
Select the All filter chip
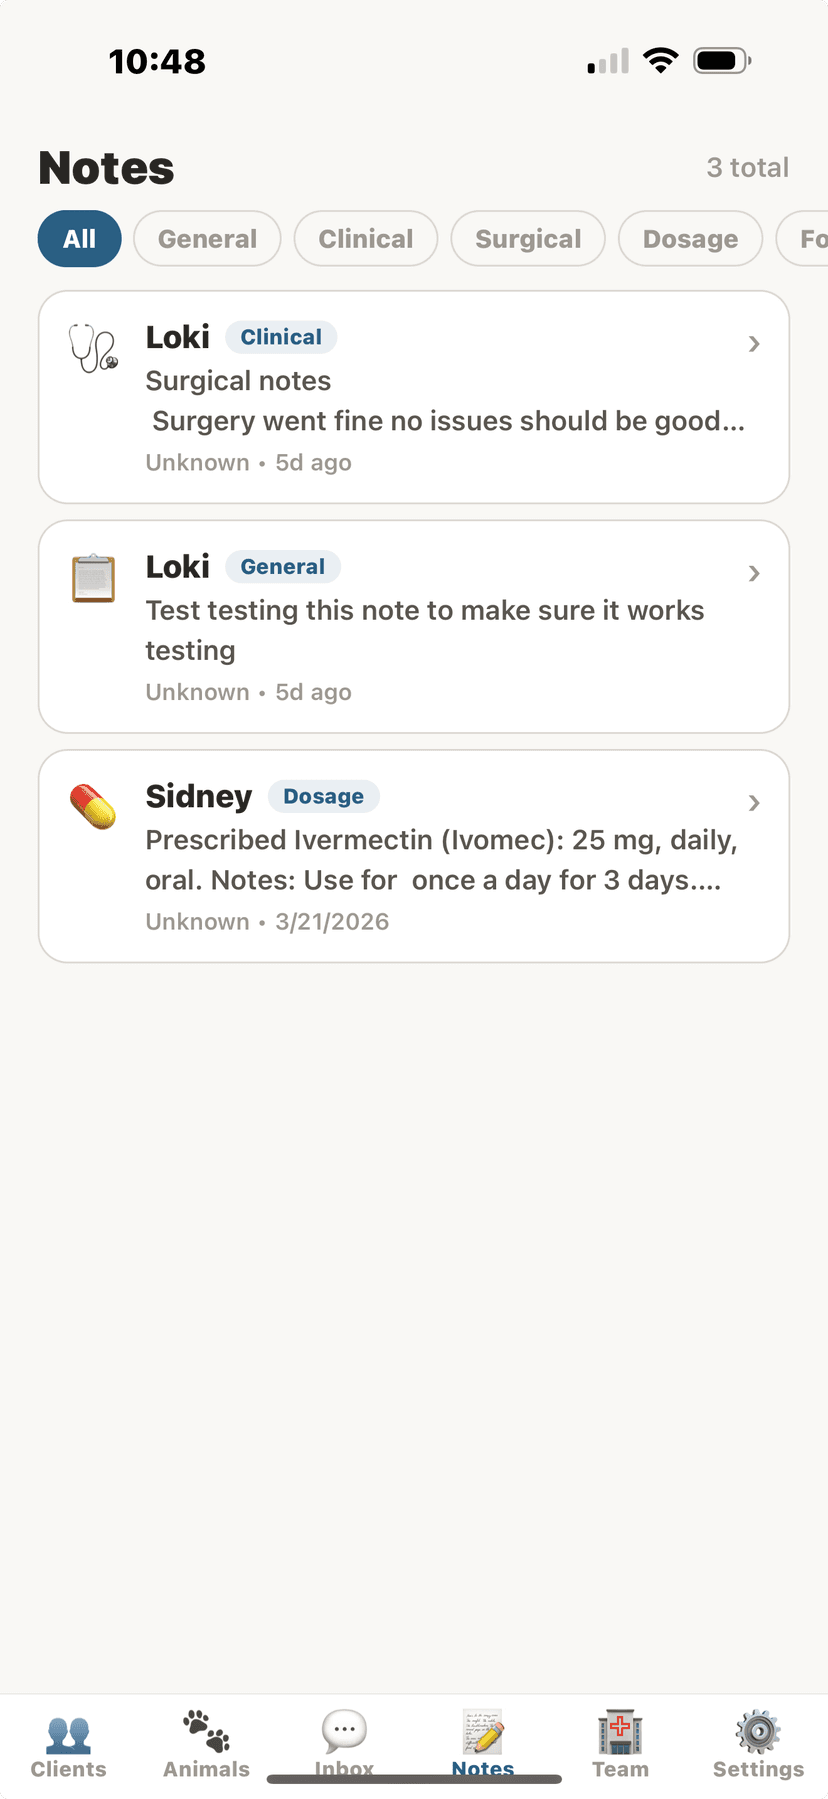[x=80, y=239]
